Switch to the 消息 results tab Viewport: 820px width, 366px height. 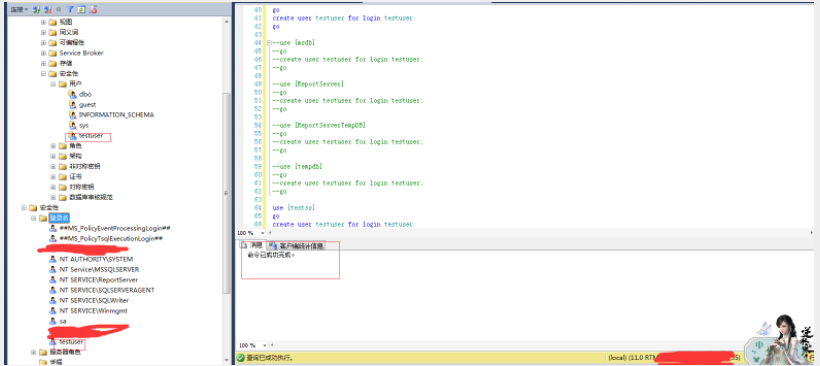click(x=252, y=245)
